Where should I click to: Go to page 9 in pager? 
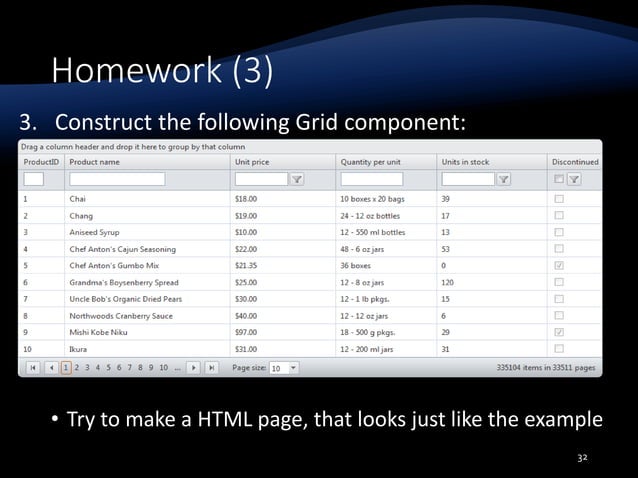pyautogui.click(x=151, y=368)
